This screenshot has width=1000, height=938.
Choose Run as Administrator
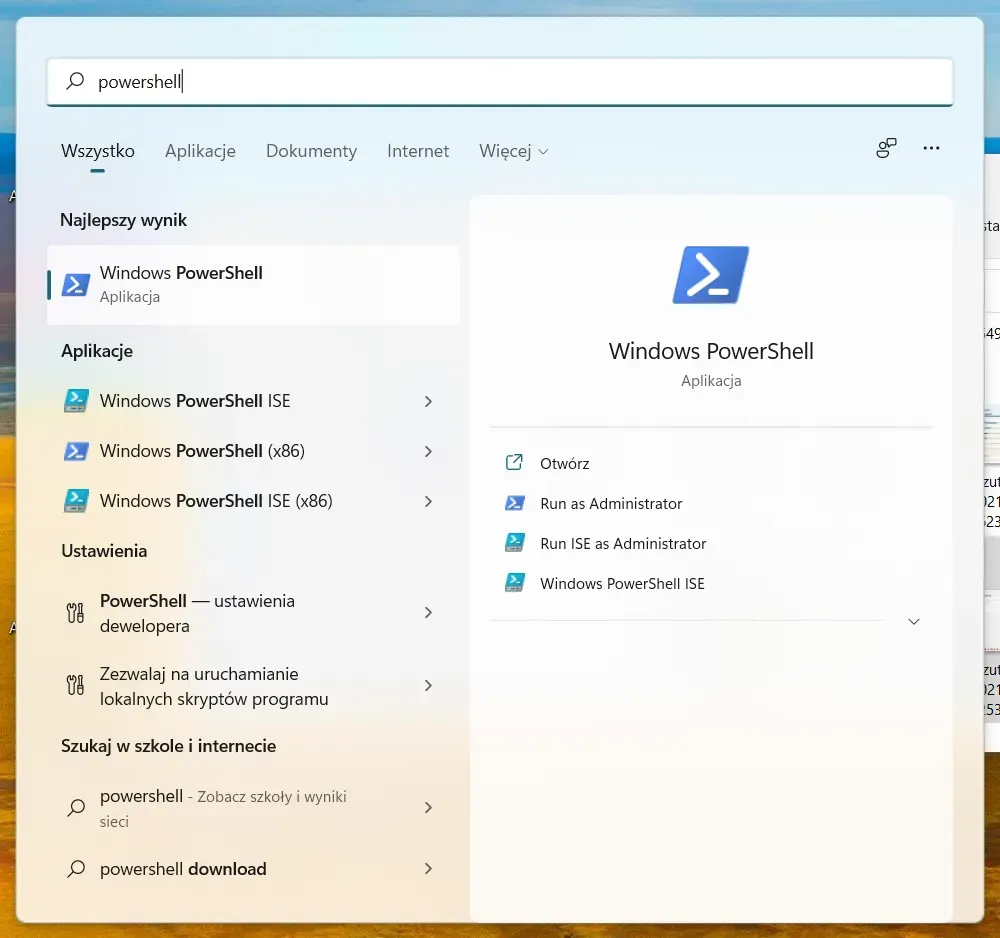click(611, 504)
